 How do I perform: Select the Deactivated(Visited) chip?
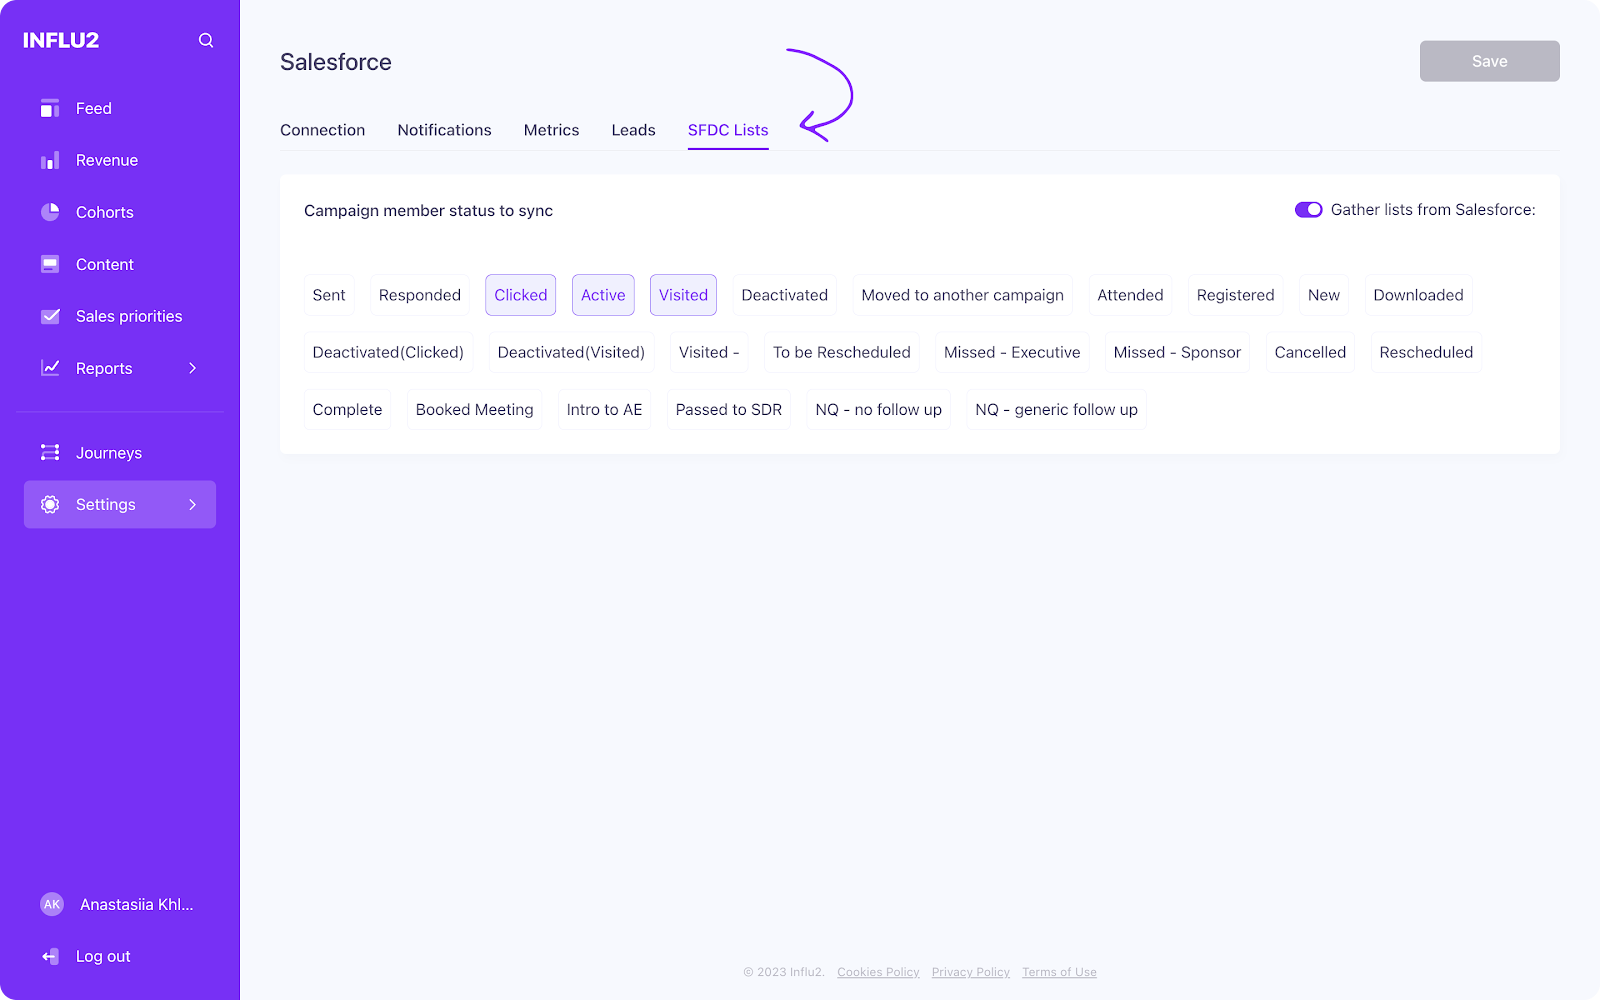click(571, 352)
